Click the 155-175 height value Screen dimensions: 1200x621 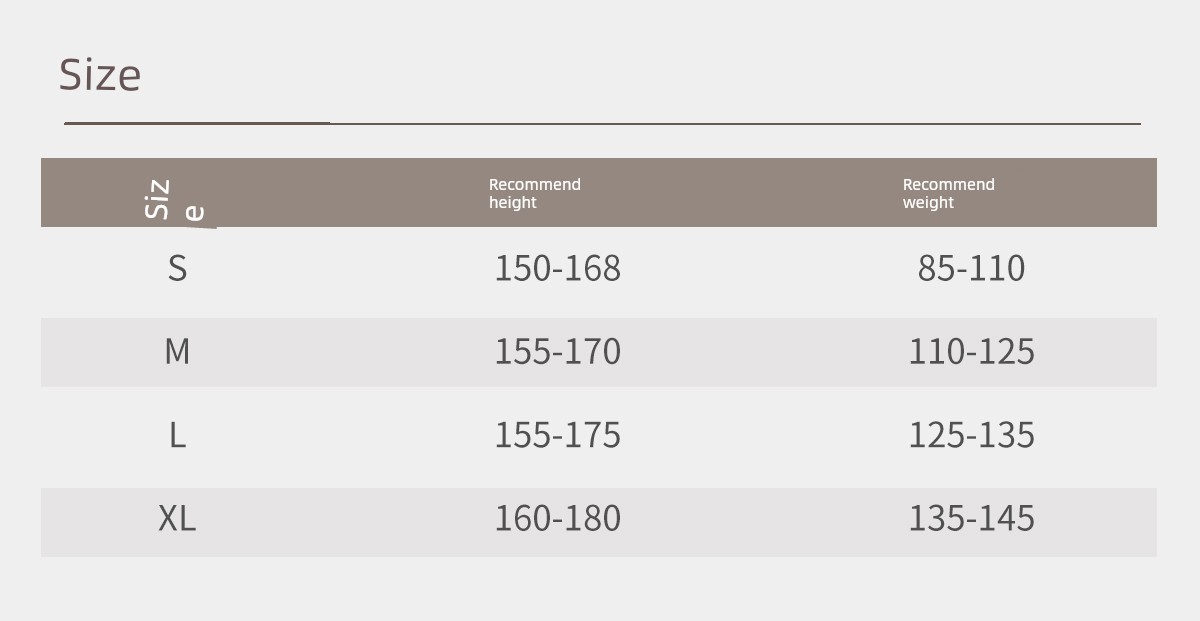tap(557, 435)
